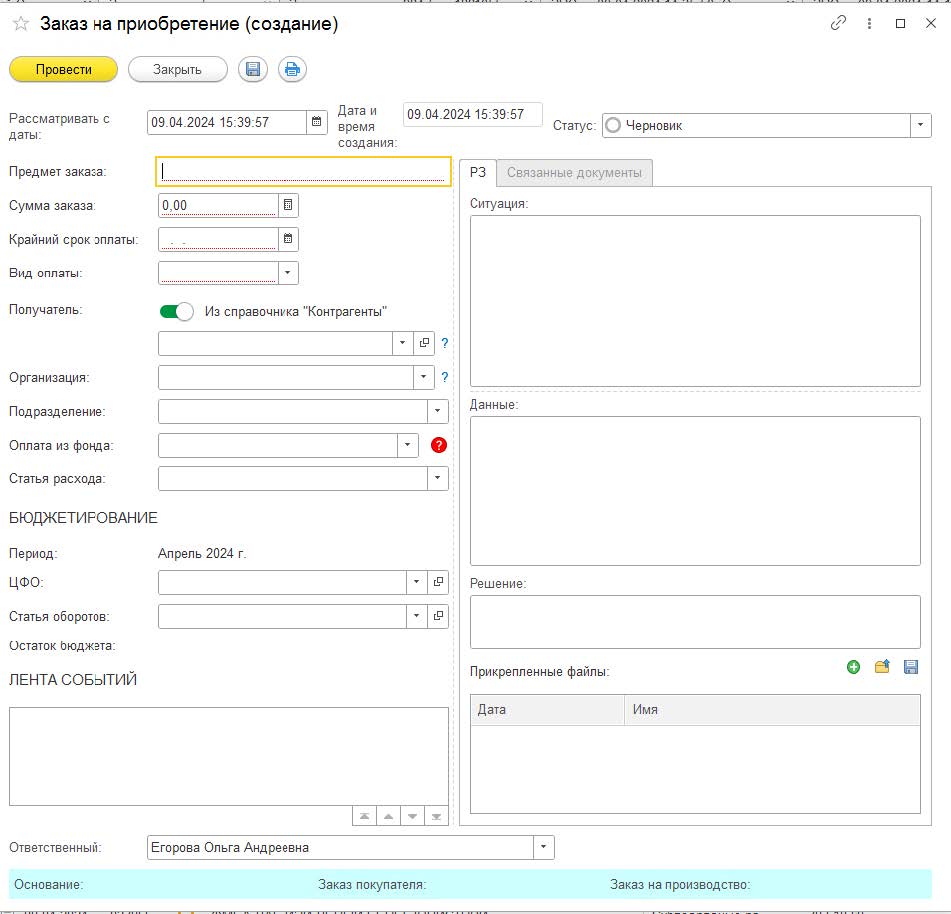Click the printer icon in toolbar
This screenshot has height=914, width=951.
292,70
